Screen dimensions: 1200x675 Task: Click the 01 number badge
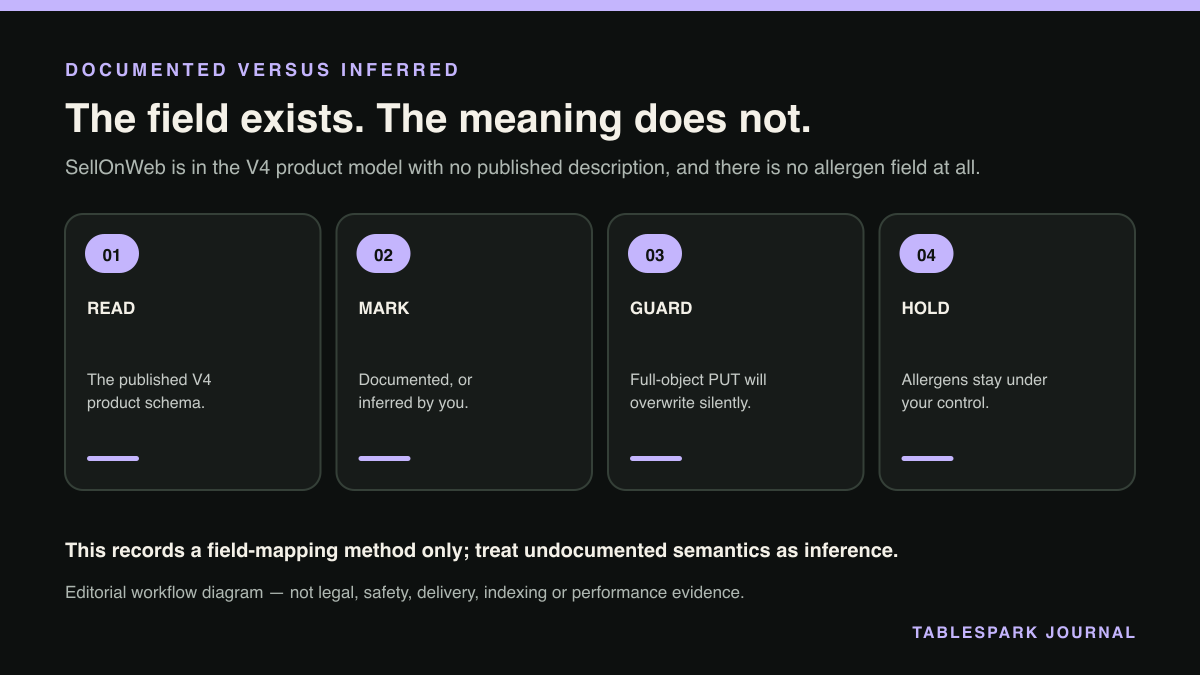pyautogui.click(x=112, y=254)
